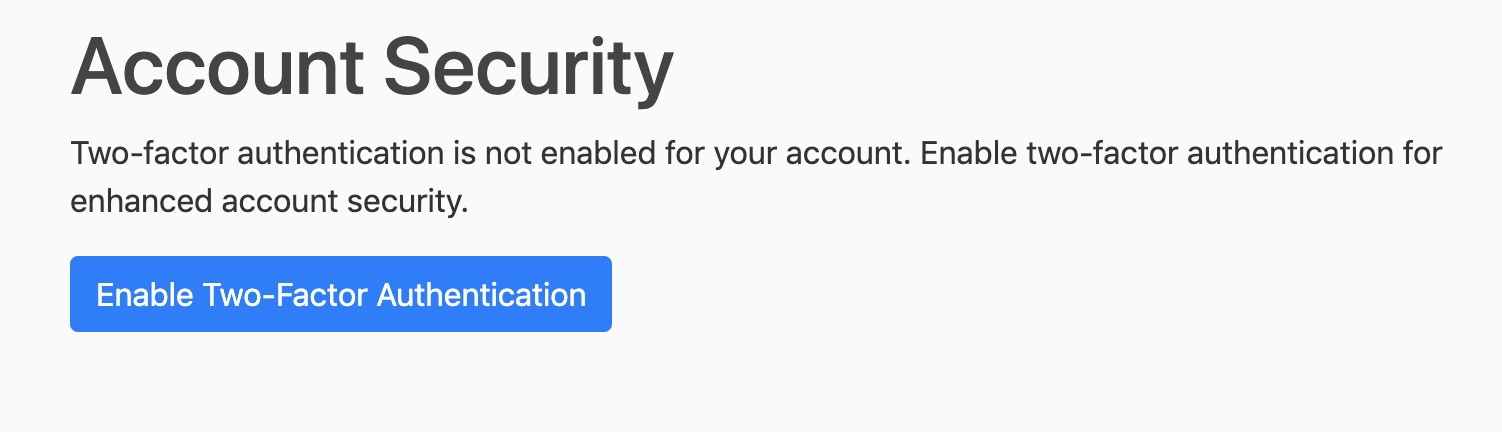Click the word "security." ending the paragraph
Viewport: 1502px width, 432px height.
pyautogui.click(x=405, y=202)
